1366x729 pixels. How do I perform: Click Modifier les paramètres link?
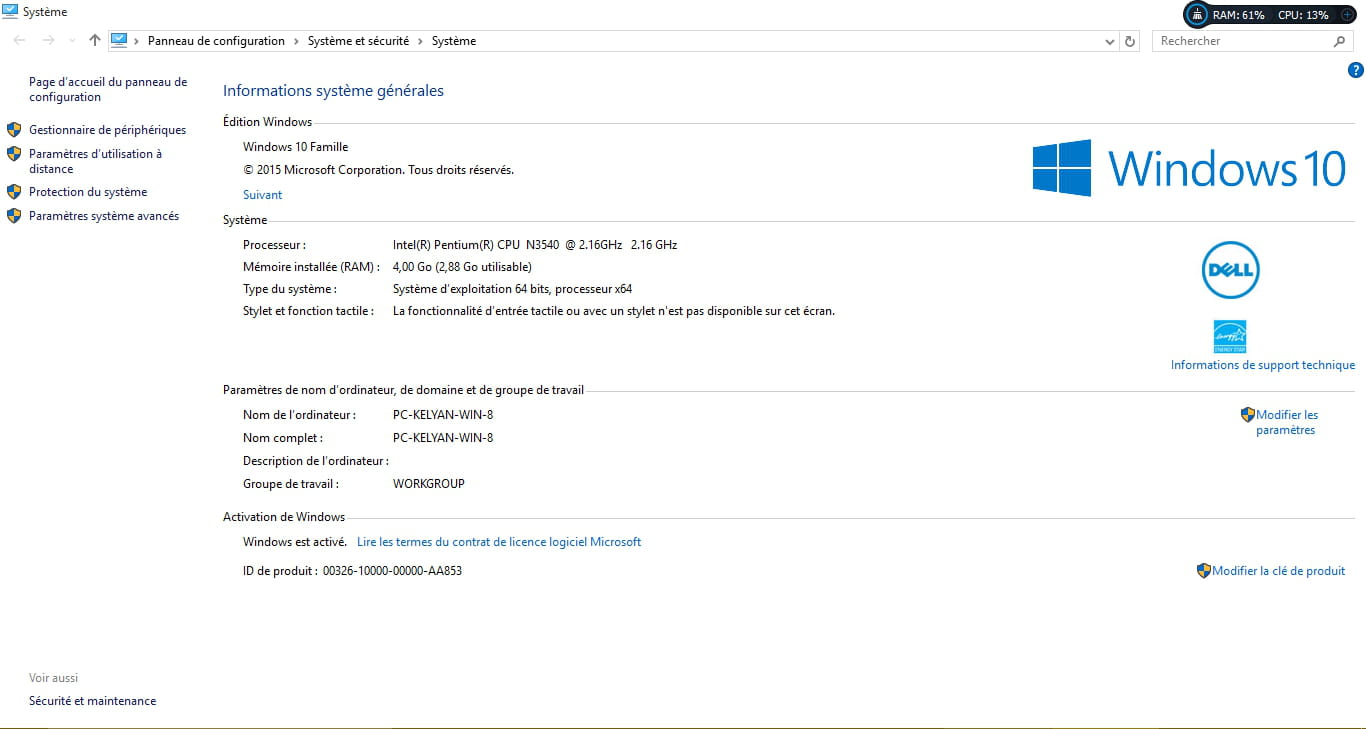click(x=1287, y=422)
